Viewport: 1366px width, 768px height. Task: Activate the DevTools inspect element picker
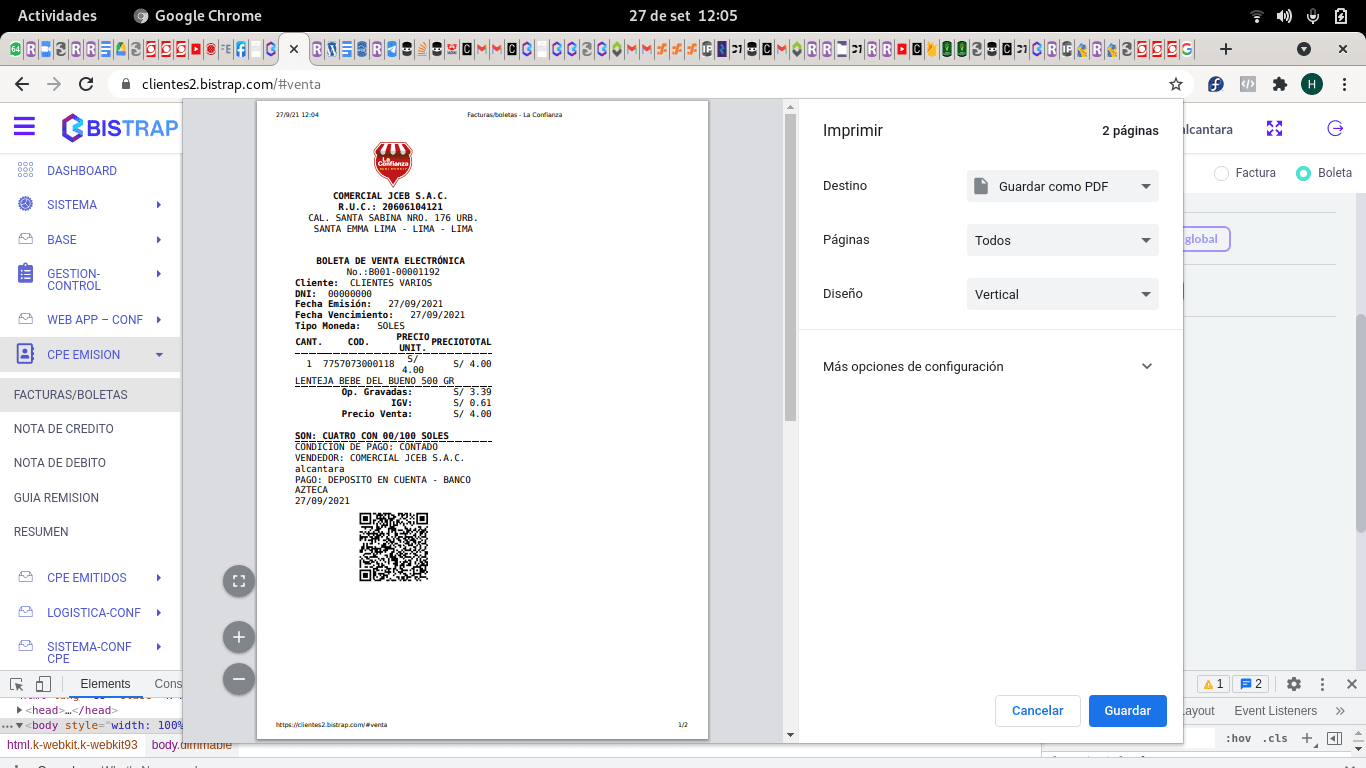click(x=17, y=684)
